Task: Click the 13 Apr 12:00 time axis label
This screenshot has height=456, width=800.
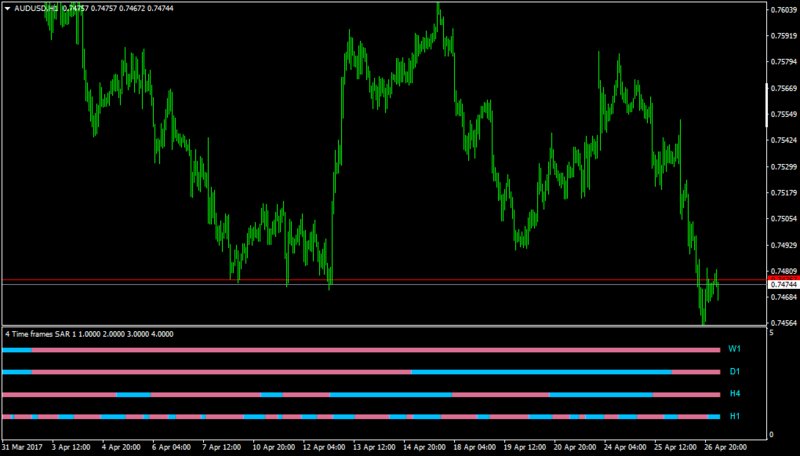Action: [x=374, y=447]
